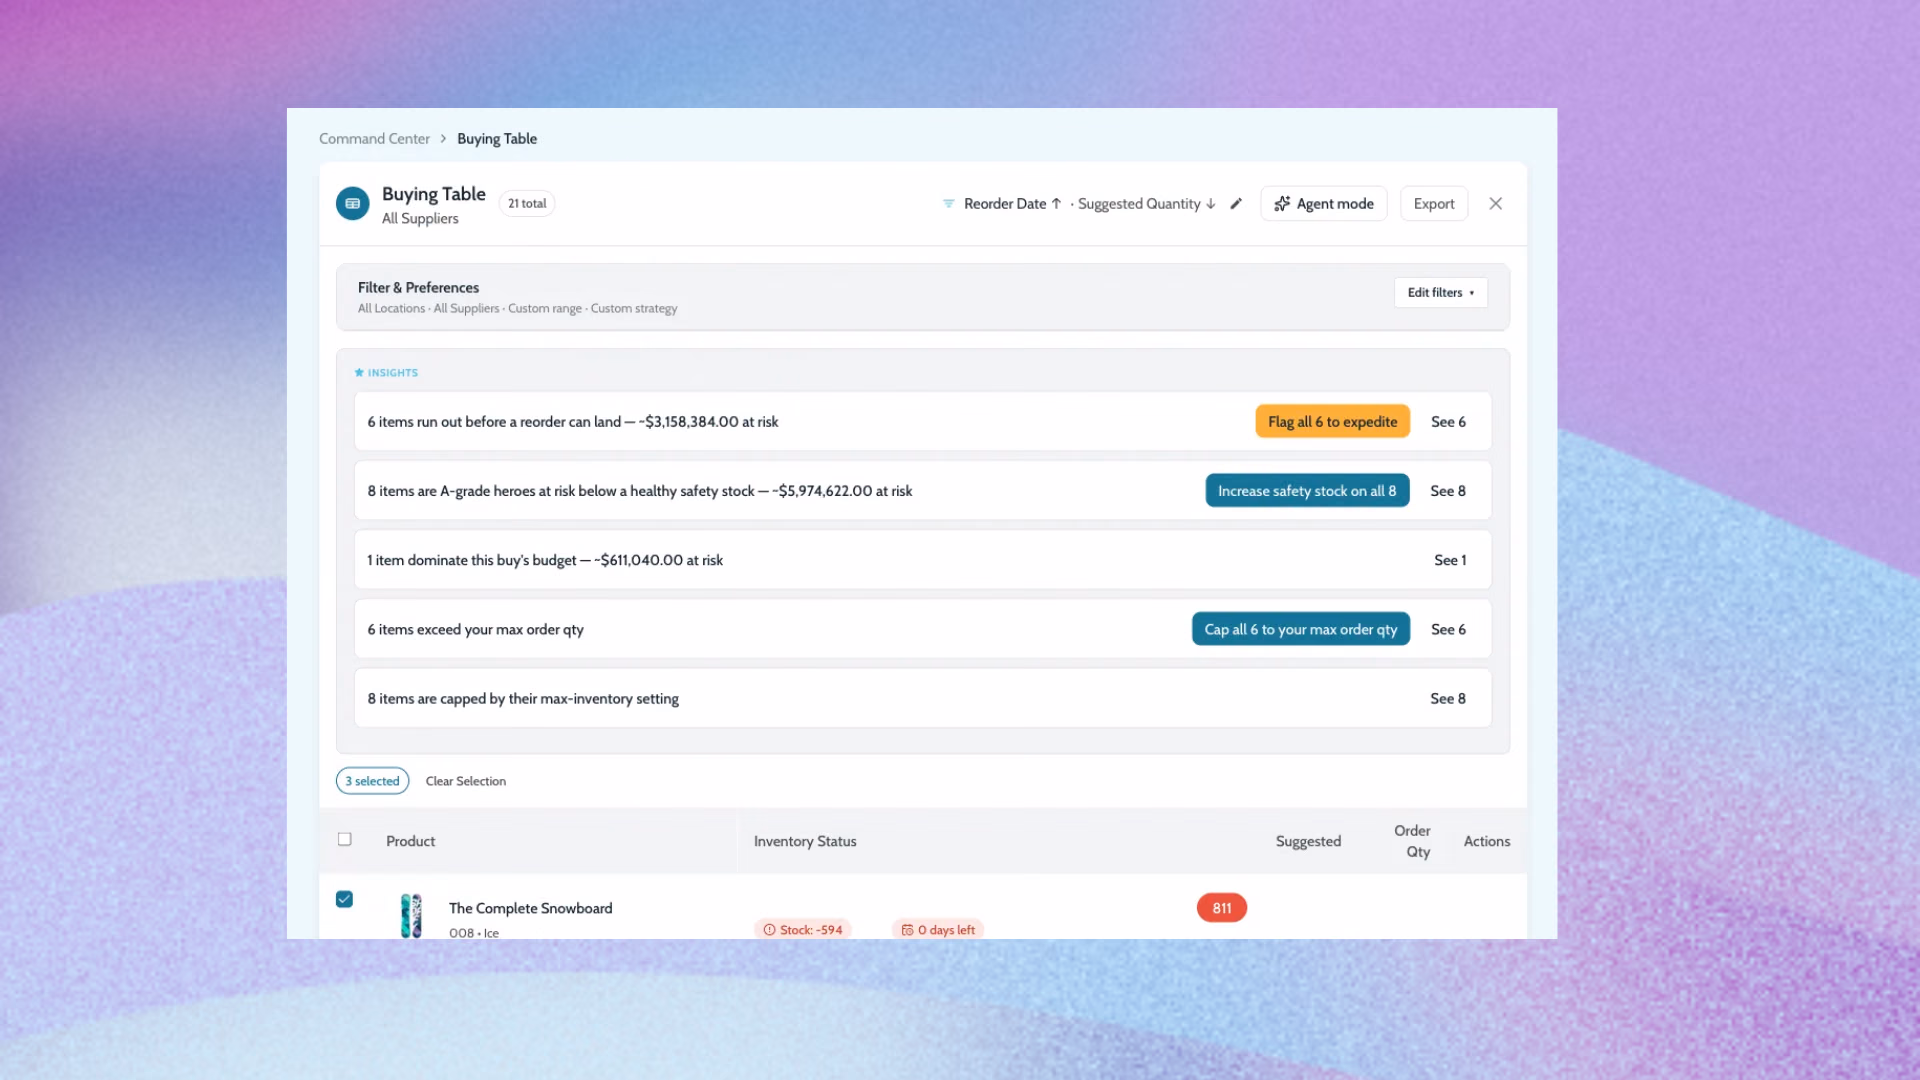Viewport: 1920px width, 1080px height.
Task: Click the Order Qty column header
Action: point(1412,842)
